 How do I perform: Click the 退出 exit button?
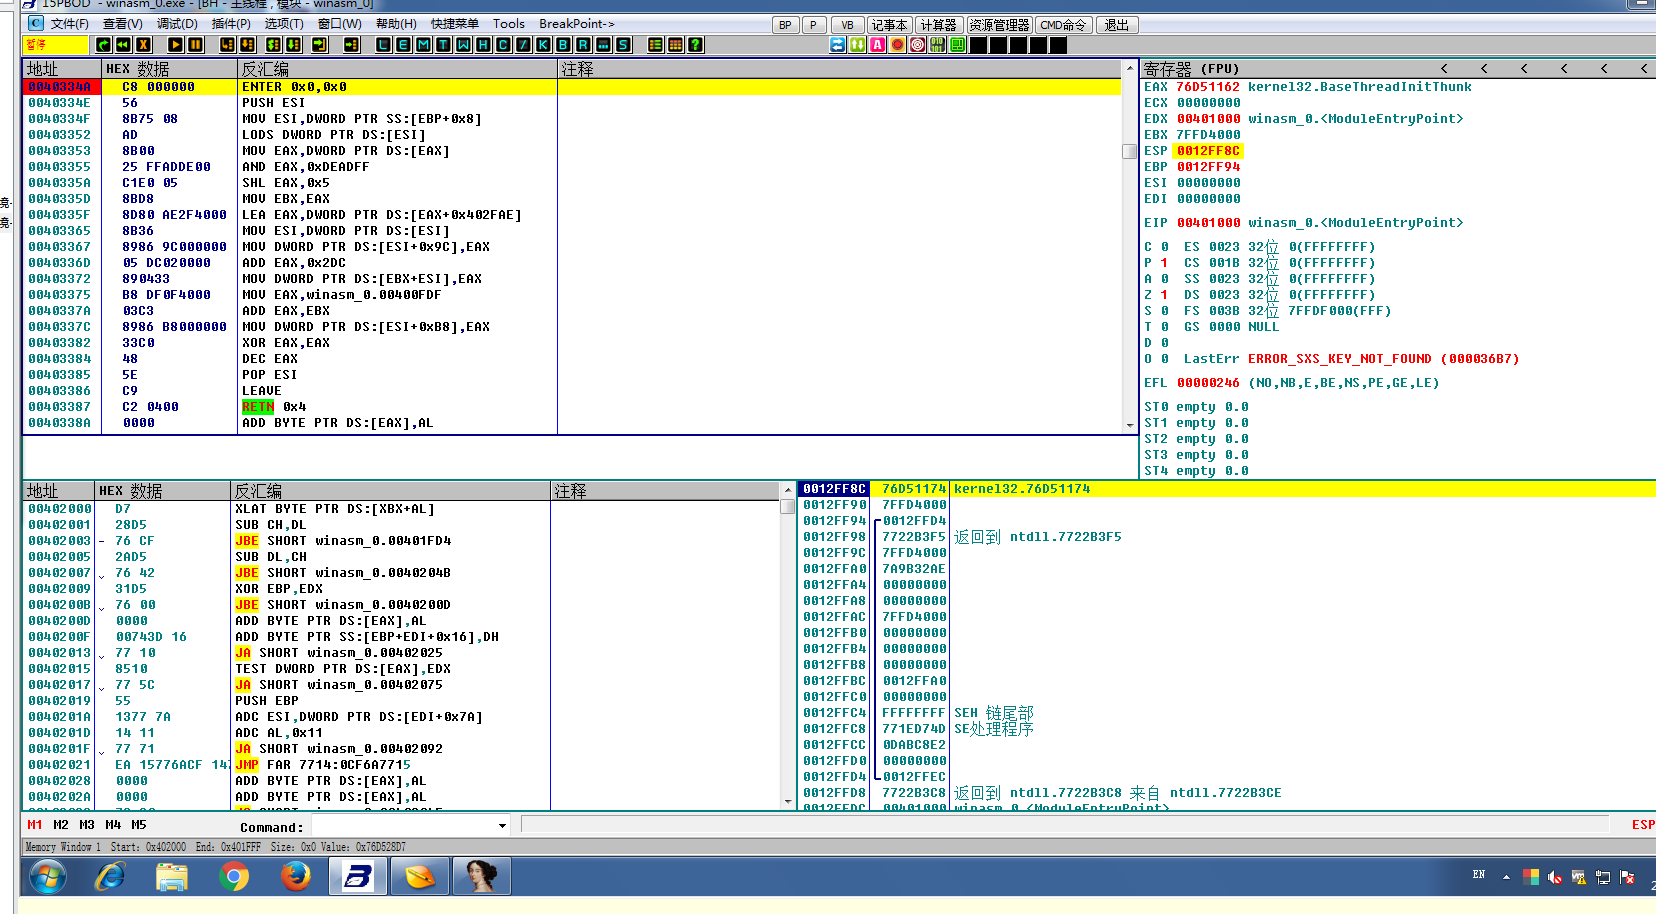[1117, 25]
